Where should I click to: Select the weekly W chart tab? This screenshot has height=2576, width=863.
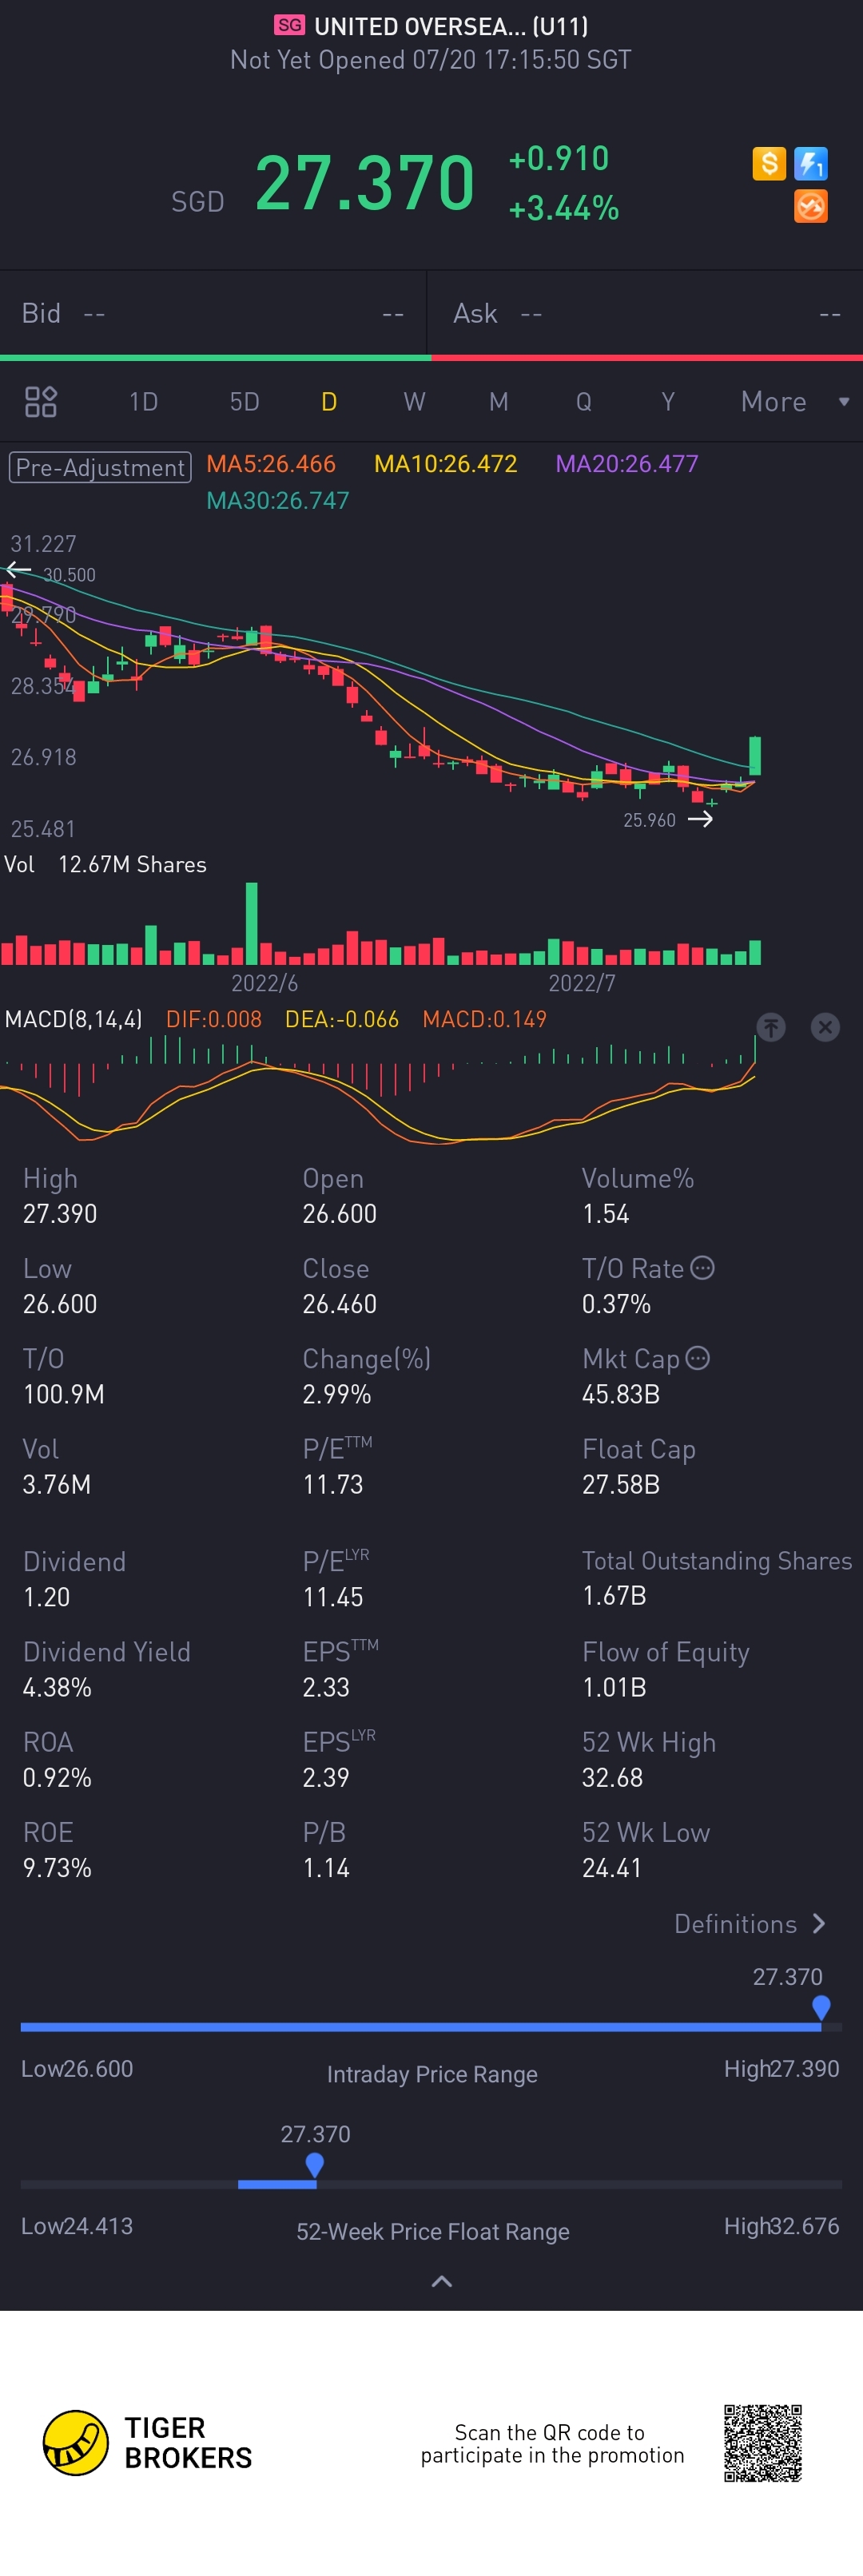pyautogui.click(x=414, y=402)
